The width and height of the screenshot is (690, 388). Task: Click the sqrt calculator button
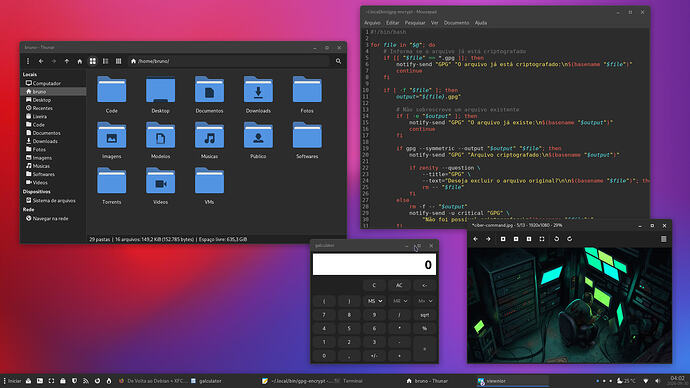pyautogui.click(x=425, y=315)
